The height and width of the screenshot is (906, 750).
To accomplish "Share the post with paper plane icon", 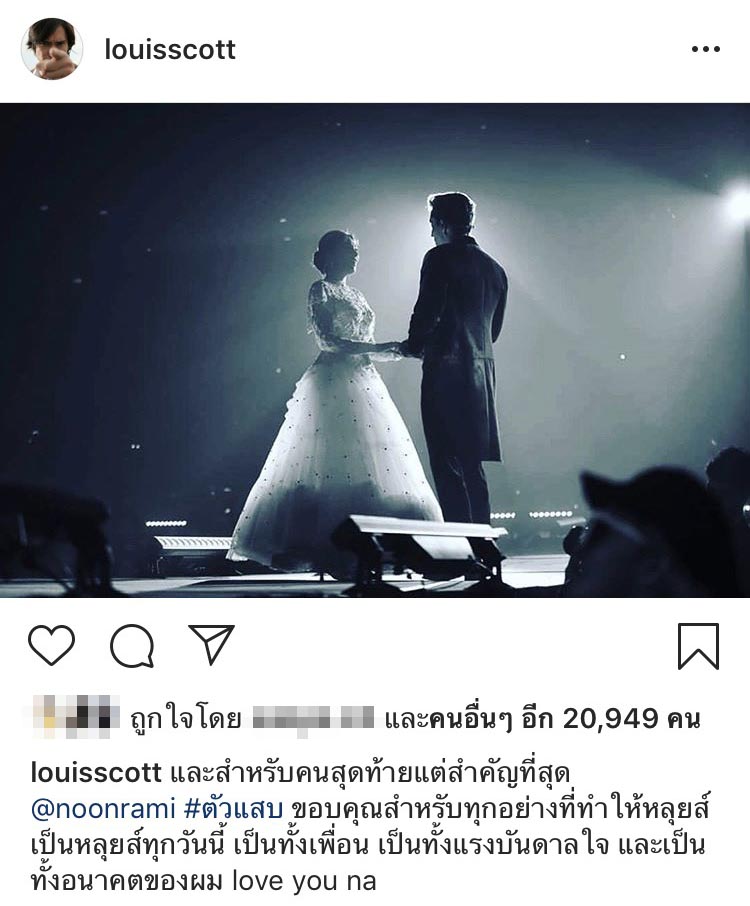I will point(211,644).
